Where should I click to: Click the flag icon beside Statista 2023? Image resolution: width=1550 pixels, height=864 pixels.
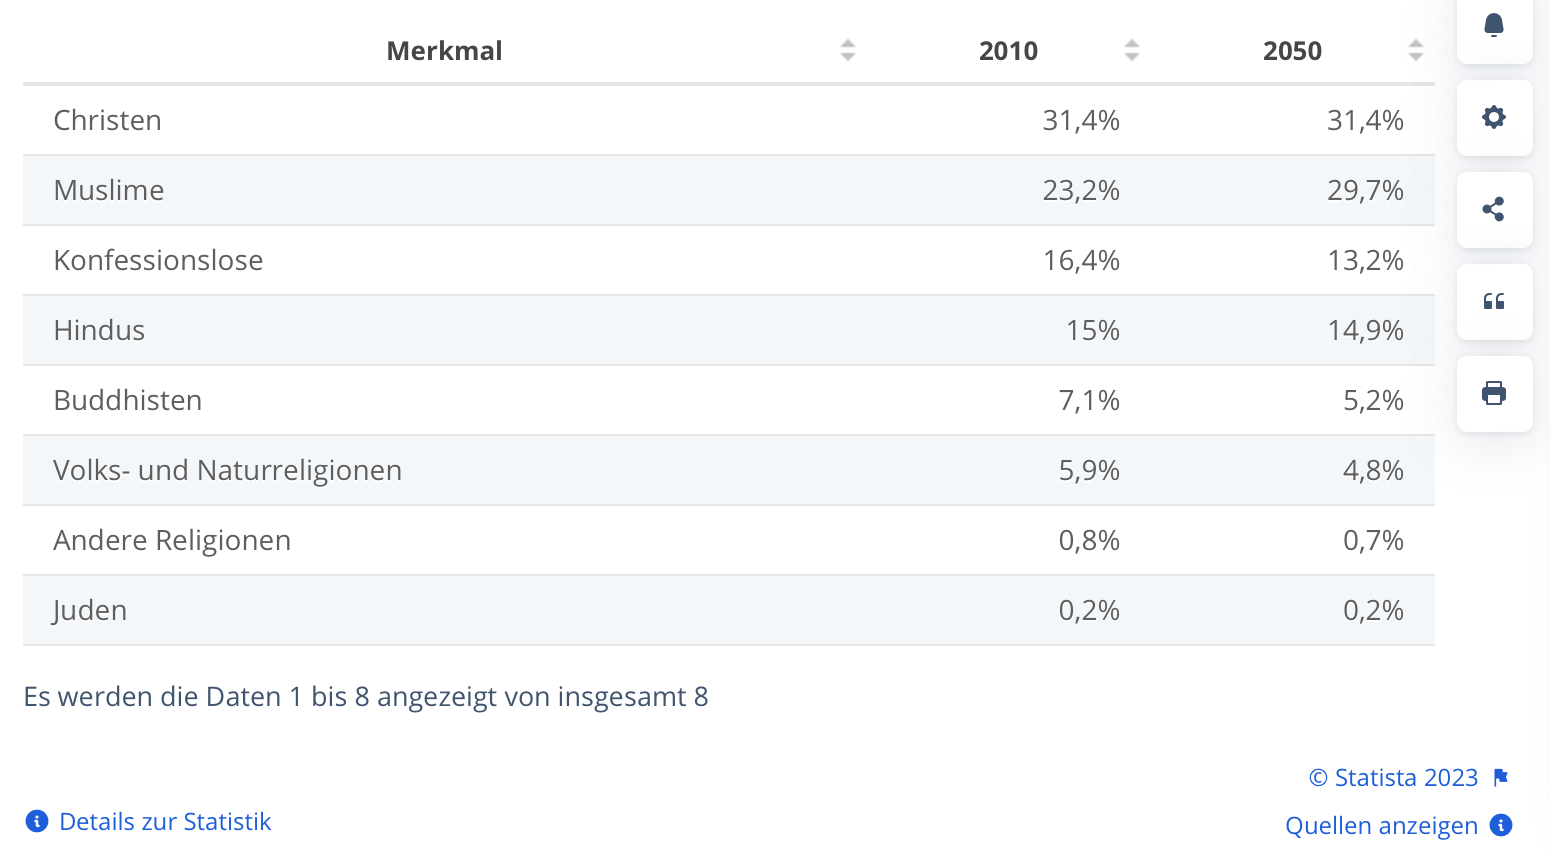pyautogui.click(x=1501, y=778)
